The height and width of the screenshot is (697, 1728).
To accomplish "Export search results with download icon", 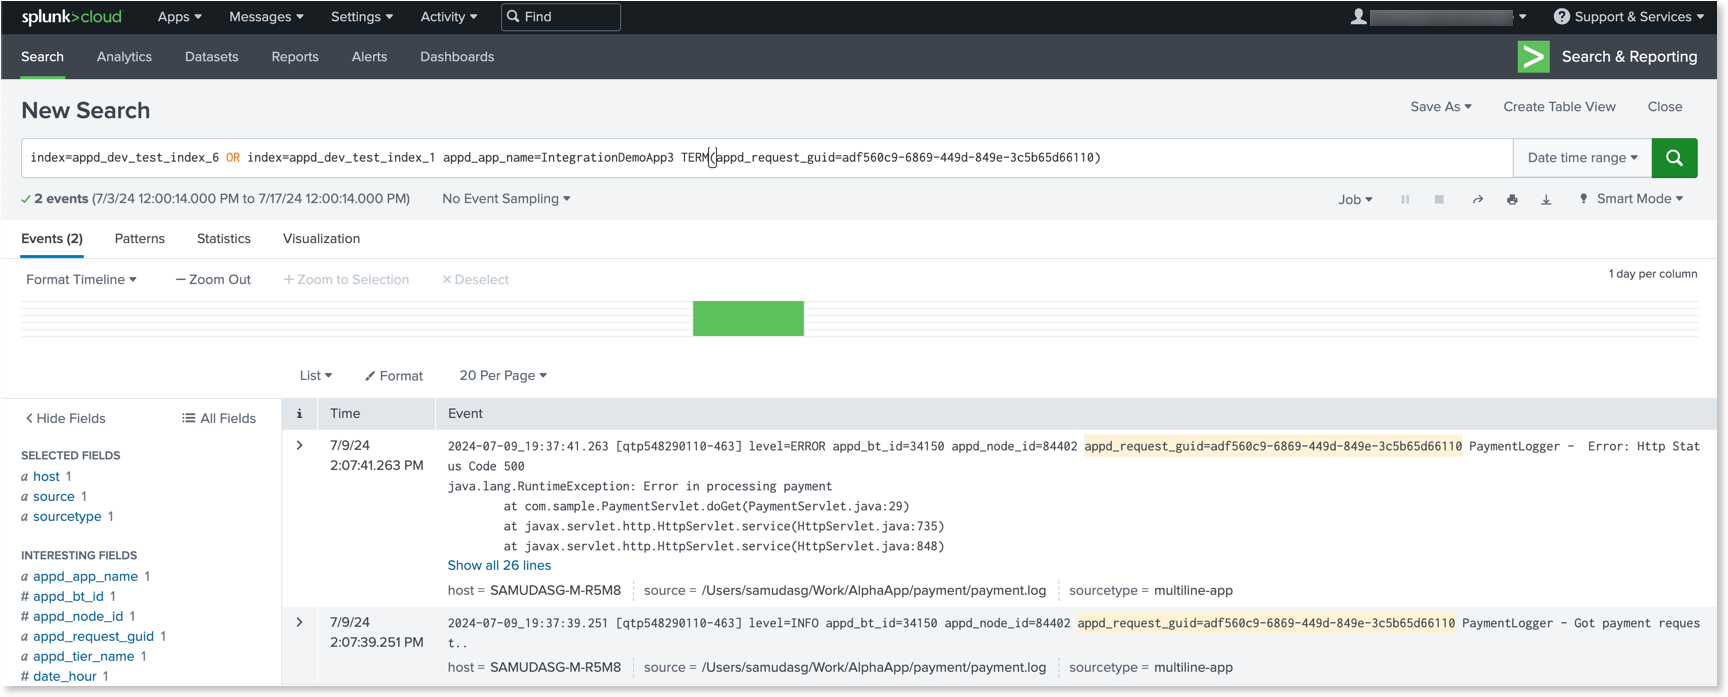I will pyautogui.click(x=1546, y=200).
